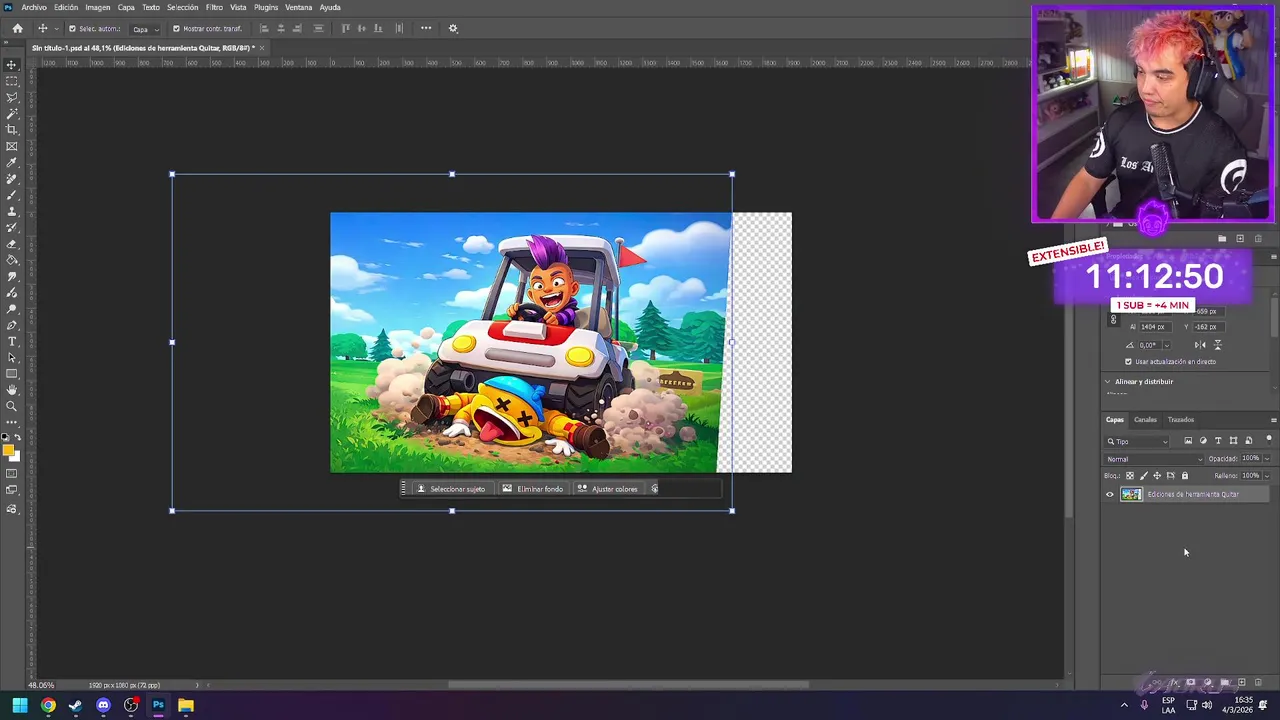Image resolution: width=1280 pixels, height=720 pixels.
Task: Open the Filtro menu
Action: click(214, 7)
